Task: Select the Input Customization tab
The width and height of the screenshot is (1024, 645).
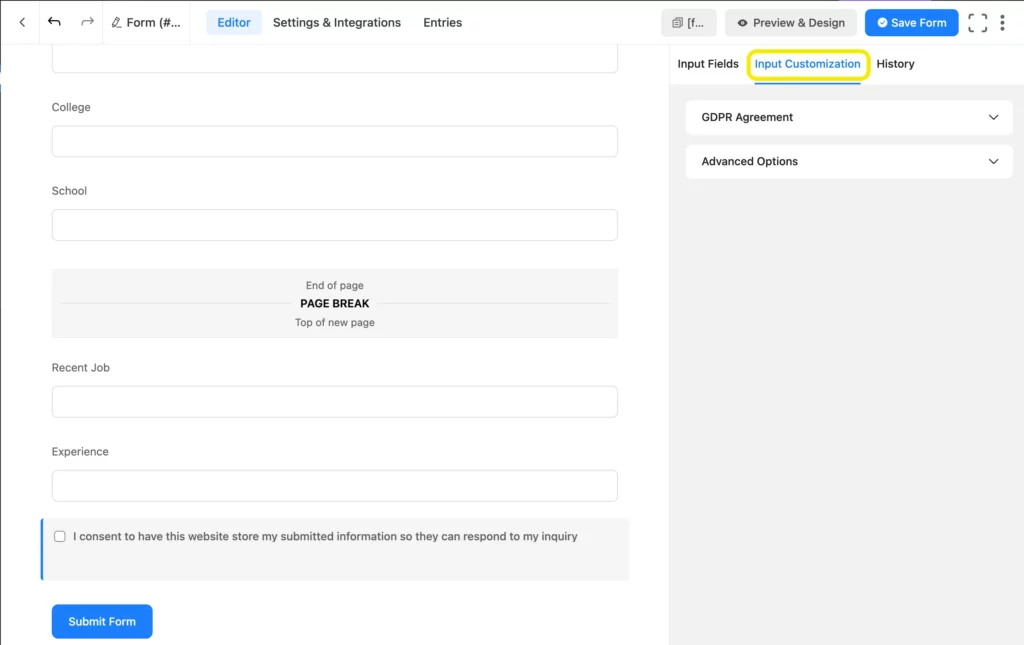Action: pyautogui.click(x=807, y=64)
